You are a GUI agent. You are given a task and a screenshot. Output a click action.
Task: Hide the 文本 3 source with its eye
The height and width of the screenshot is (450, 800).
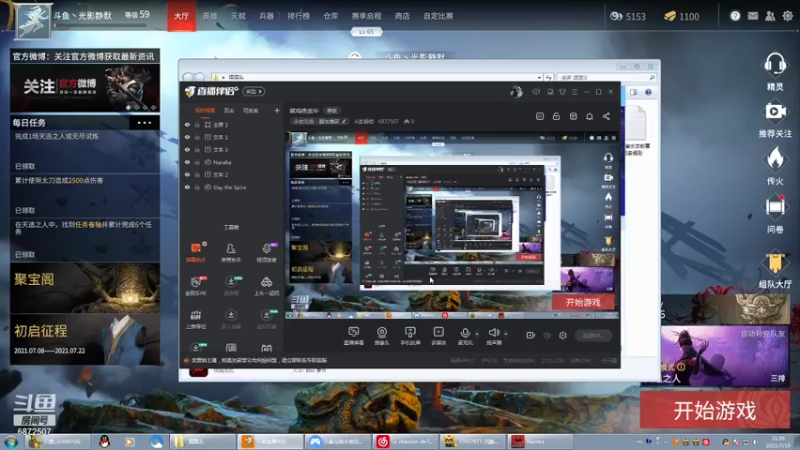tap(187, 149)
